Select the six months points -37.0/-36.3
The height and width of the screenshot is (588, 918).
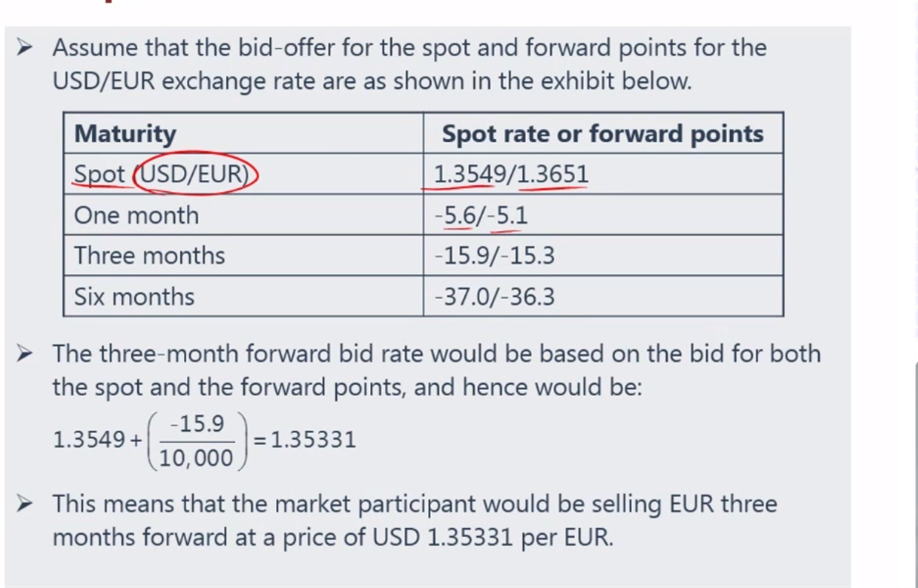(494, 297)
